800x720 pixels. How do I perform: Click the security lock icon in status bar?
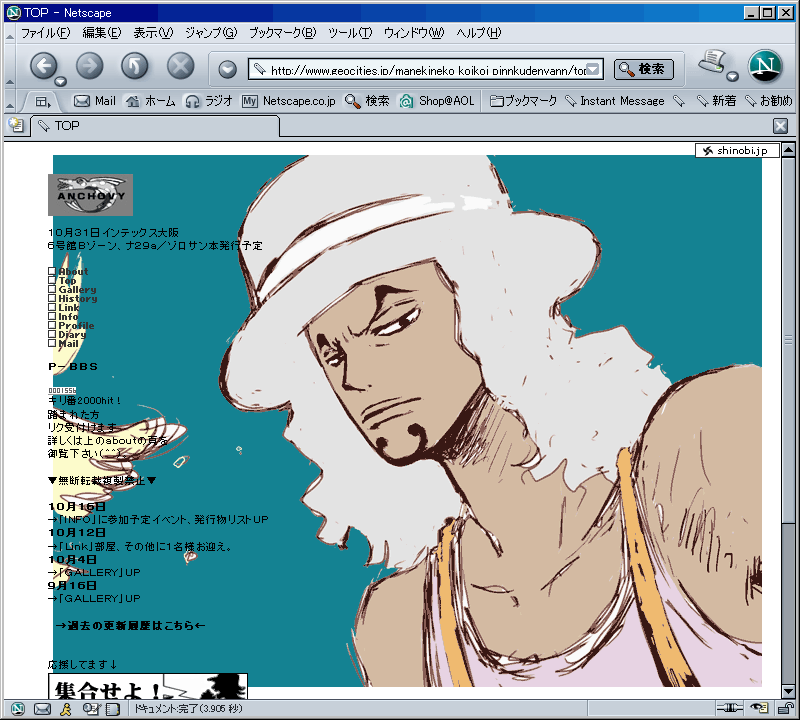click(785, 708)
